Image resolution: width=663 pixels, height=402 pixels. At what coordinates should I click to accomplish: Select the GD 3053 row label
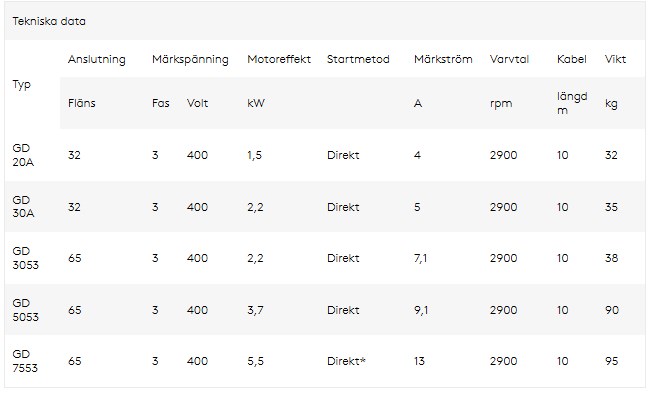[x=24, y=258]
